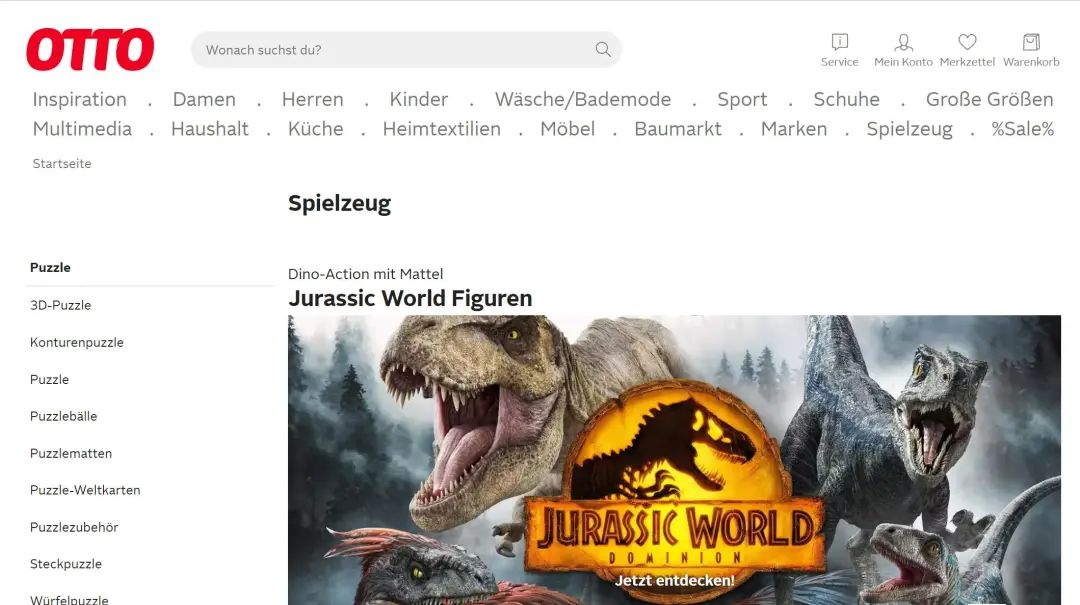This screenshot has height=605, width=1080.
Task: Open the Sport menu
Action: (x=742, y=99)
